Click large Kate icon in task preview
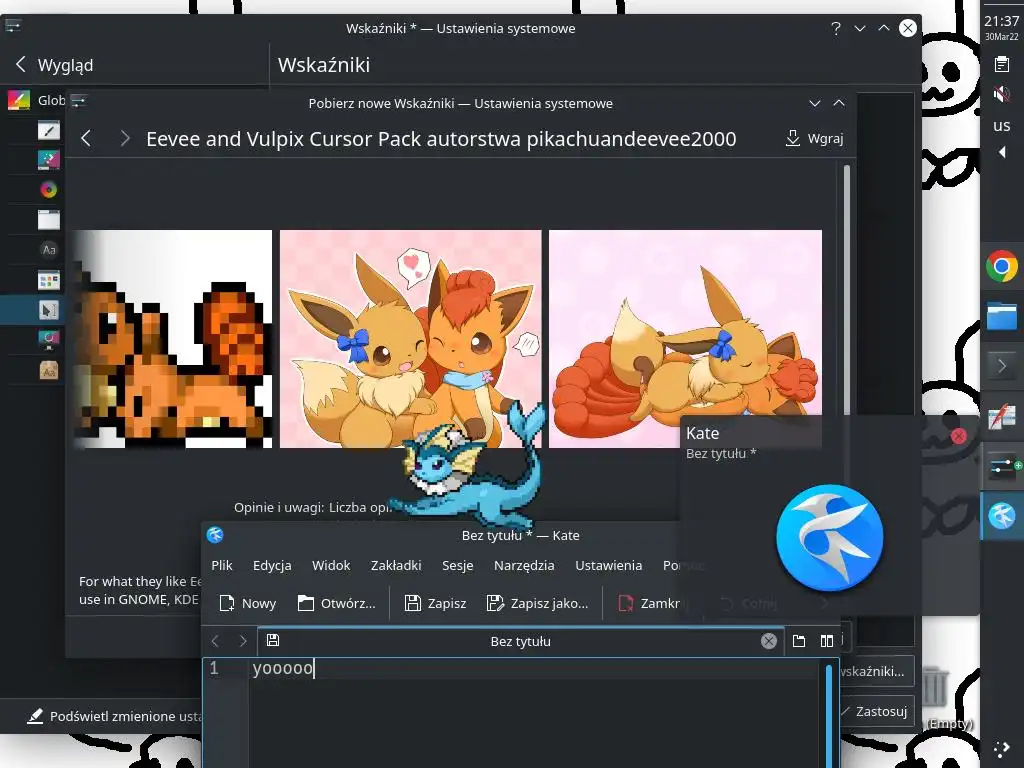Viewport: 1024px width, 768px height. (x=829, y=537)
